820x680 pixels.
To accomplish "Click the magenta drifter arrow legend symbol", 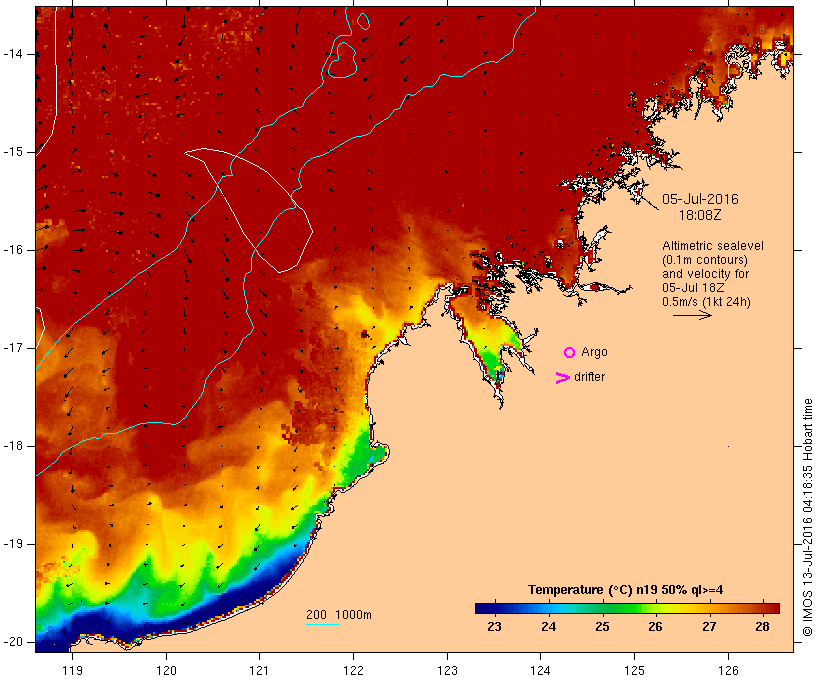I will tap(562, 378).
